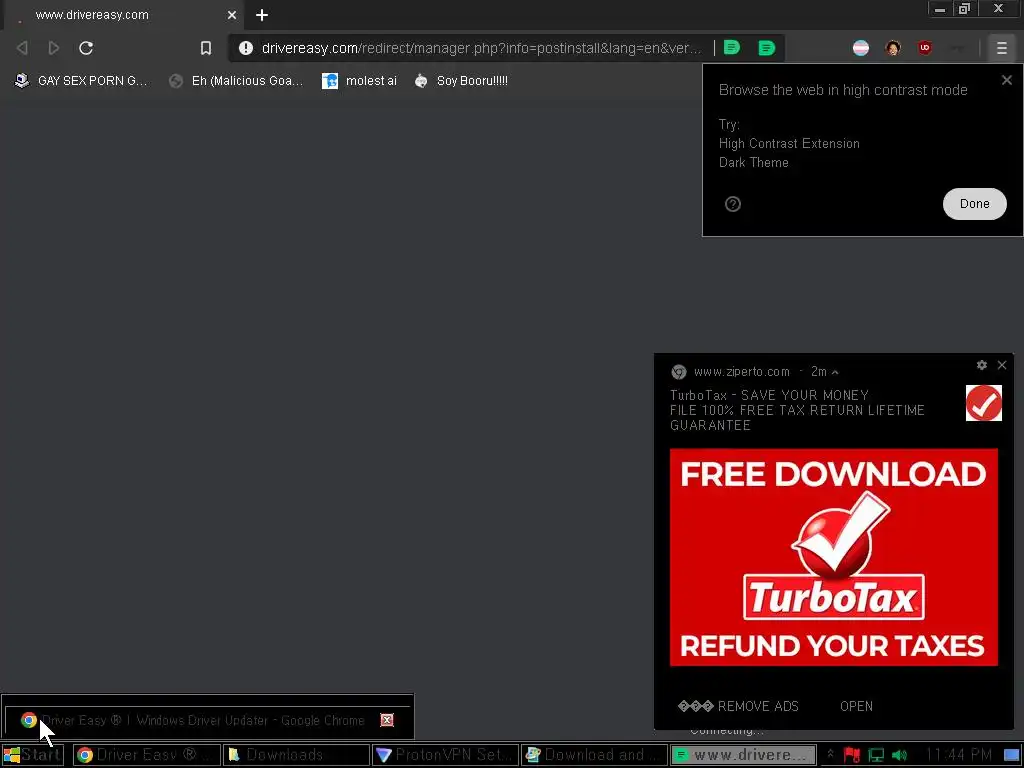Click the help question mark icon in popup
The width and height of the screenshot is (1024, 768).
[x=733, y=204]
